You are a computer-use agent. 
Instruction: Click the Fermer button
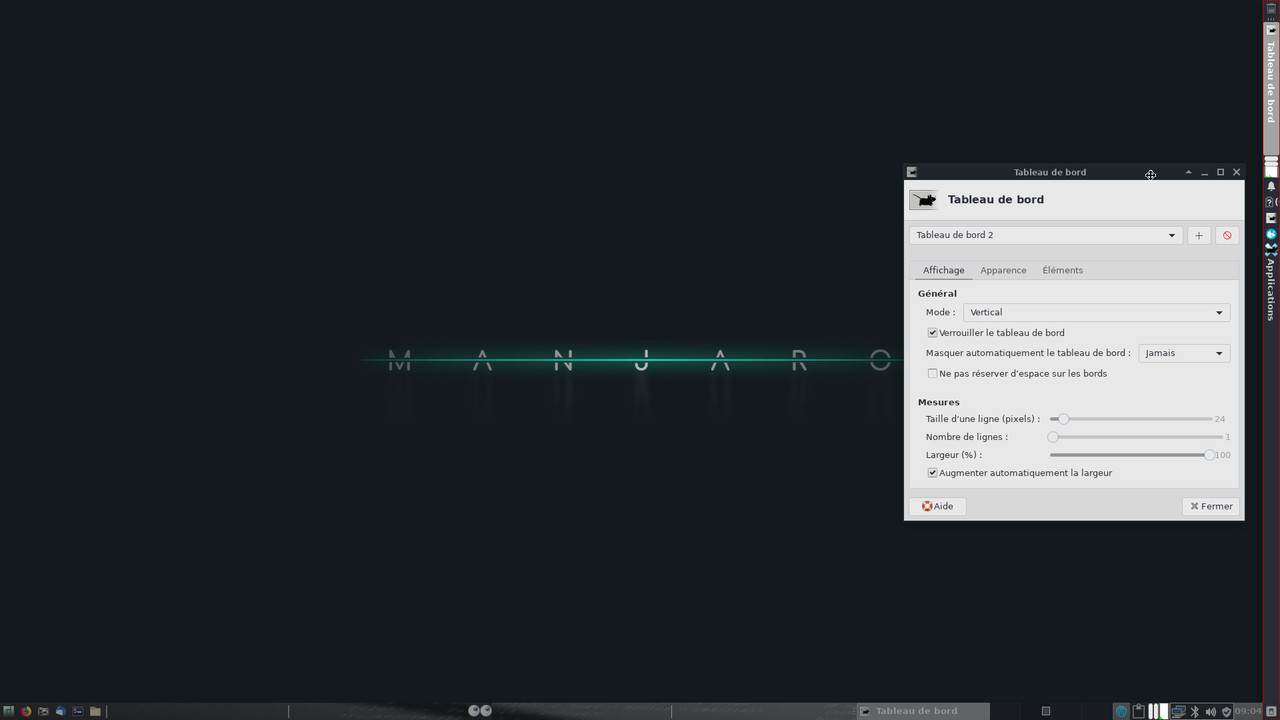1211,506
